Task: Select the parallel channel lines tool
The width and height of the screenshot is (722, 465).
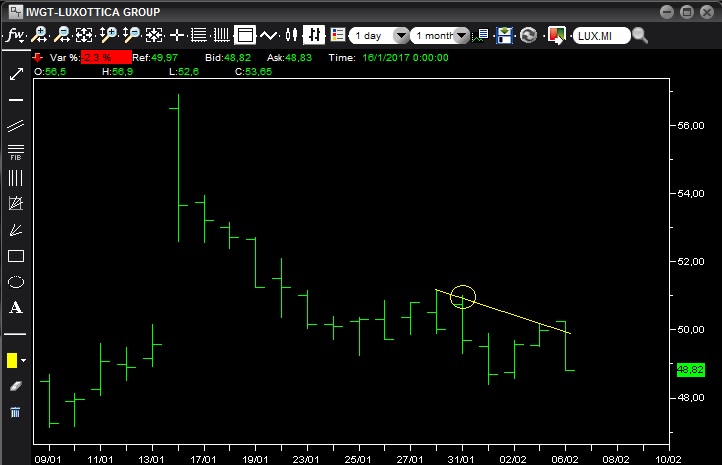Action: pos(15,127)
